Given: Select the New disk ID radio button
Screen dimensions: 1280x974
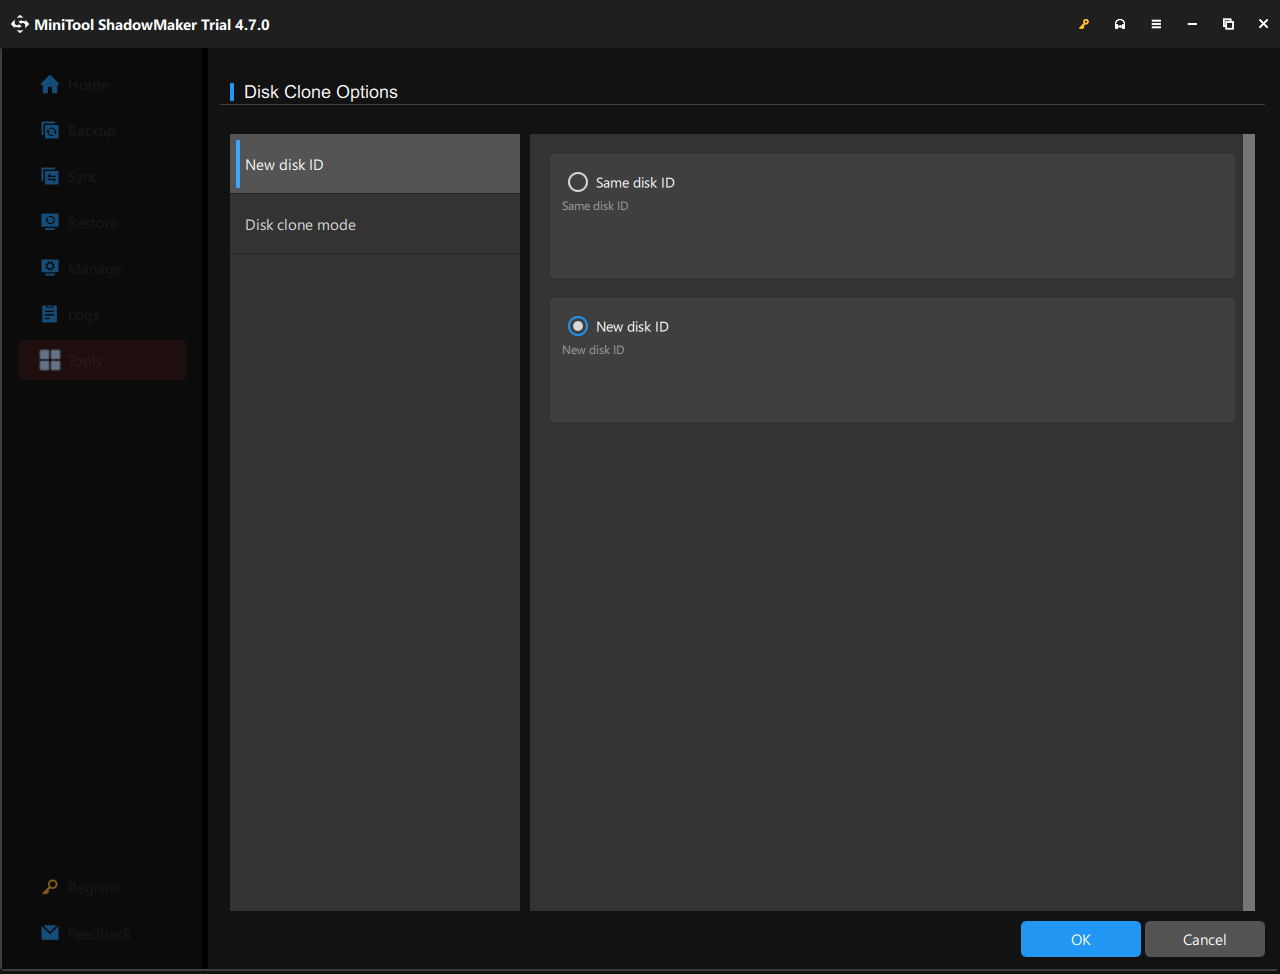Looking at the screenshot, I should point(578,326).
